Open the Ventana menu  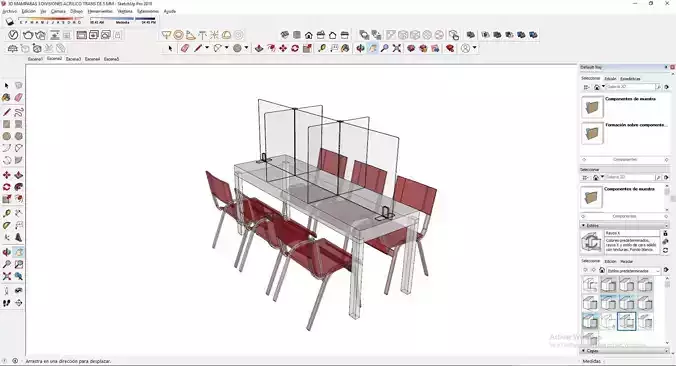click(x=125, y=11)
